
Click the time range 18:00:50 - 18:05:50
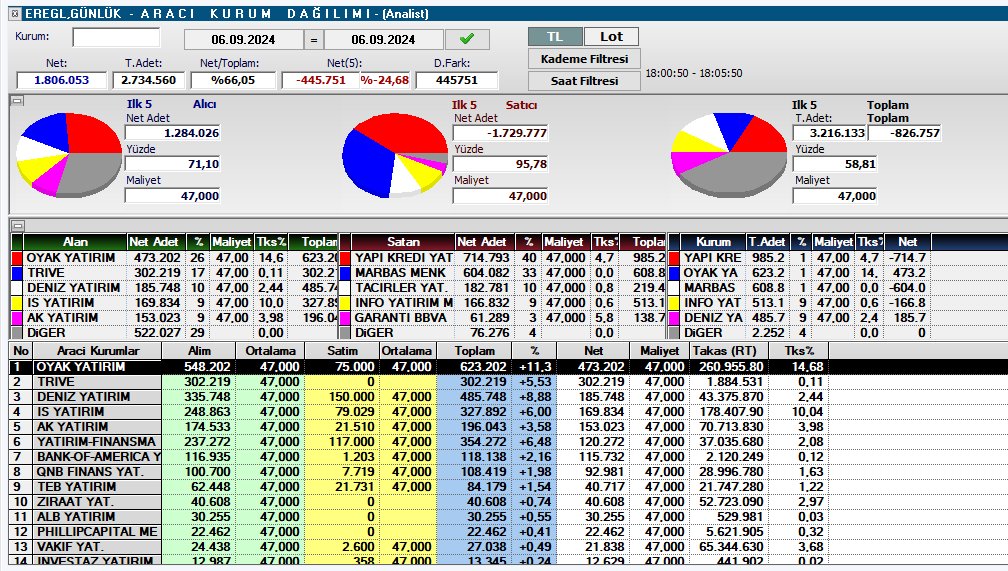pyautogui.click(x=694, y=73)
